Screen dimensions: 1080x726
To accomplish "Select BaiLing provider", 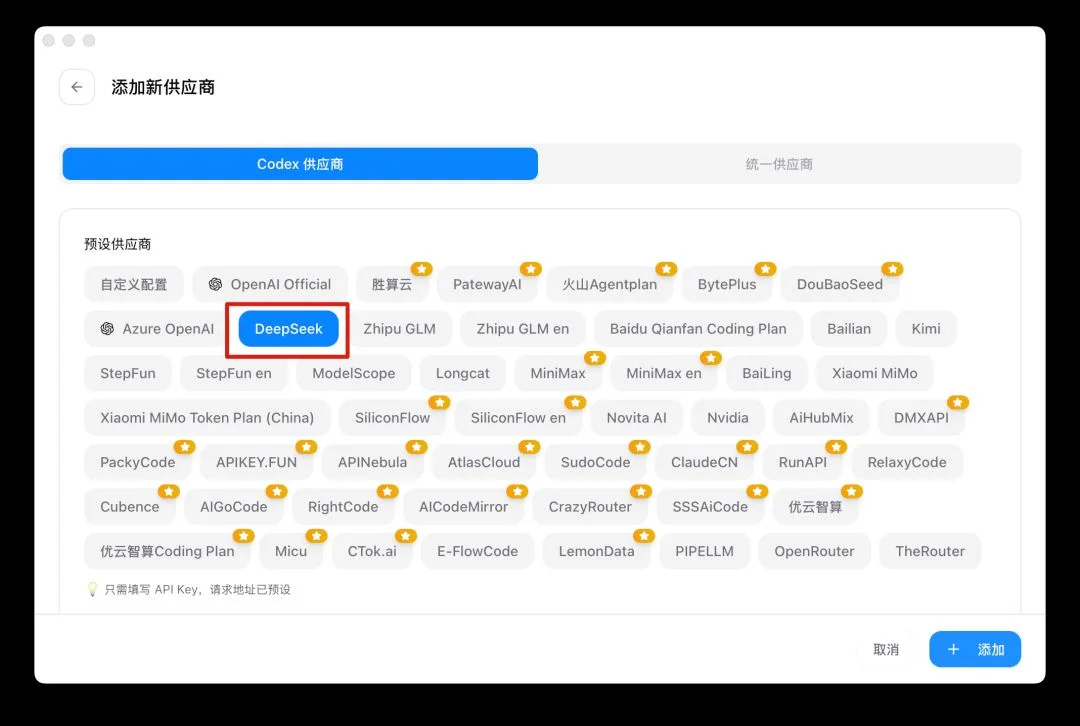I will tap(767, 373).
